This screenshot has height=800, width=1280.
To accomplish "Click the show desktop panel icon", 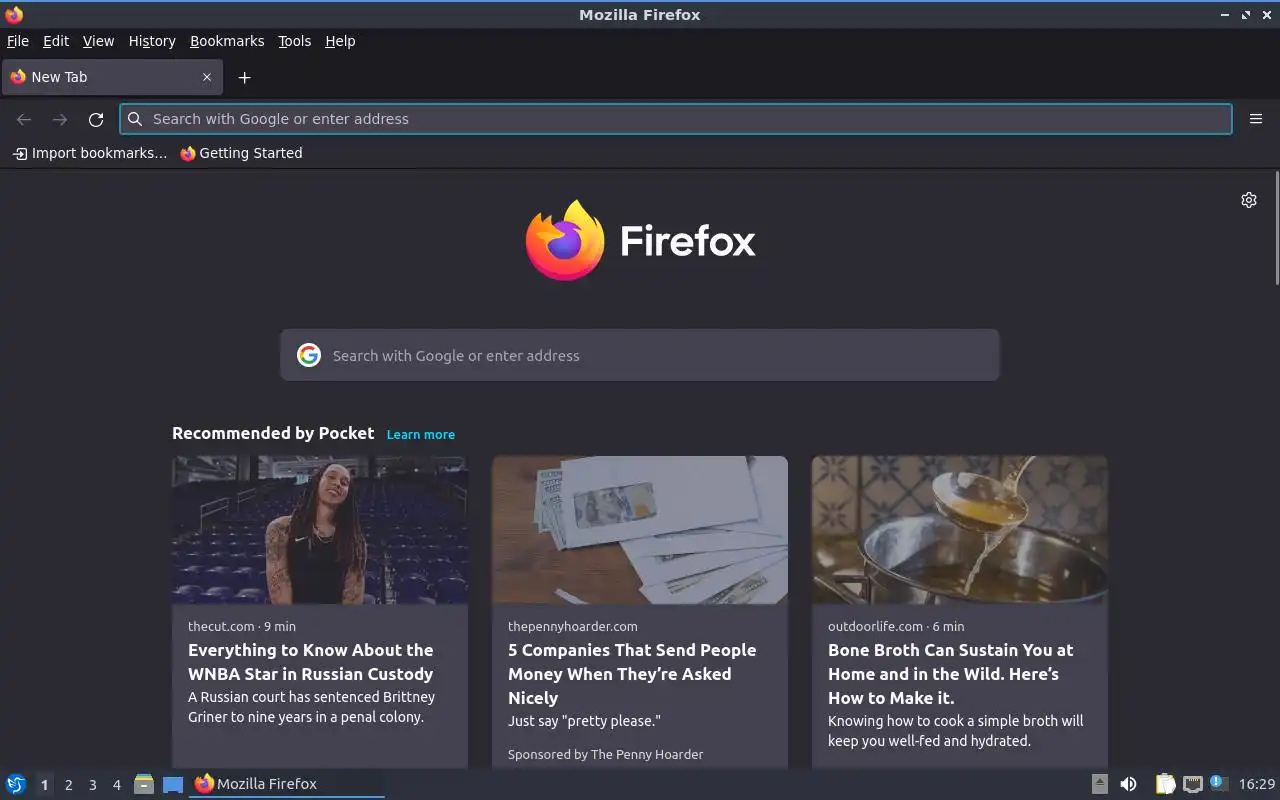I will click(x=173, y=784).
